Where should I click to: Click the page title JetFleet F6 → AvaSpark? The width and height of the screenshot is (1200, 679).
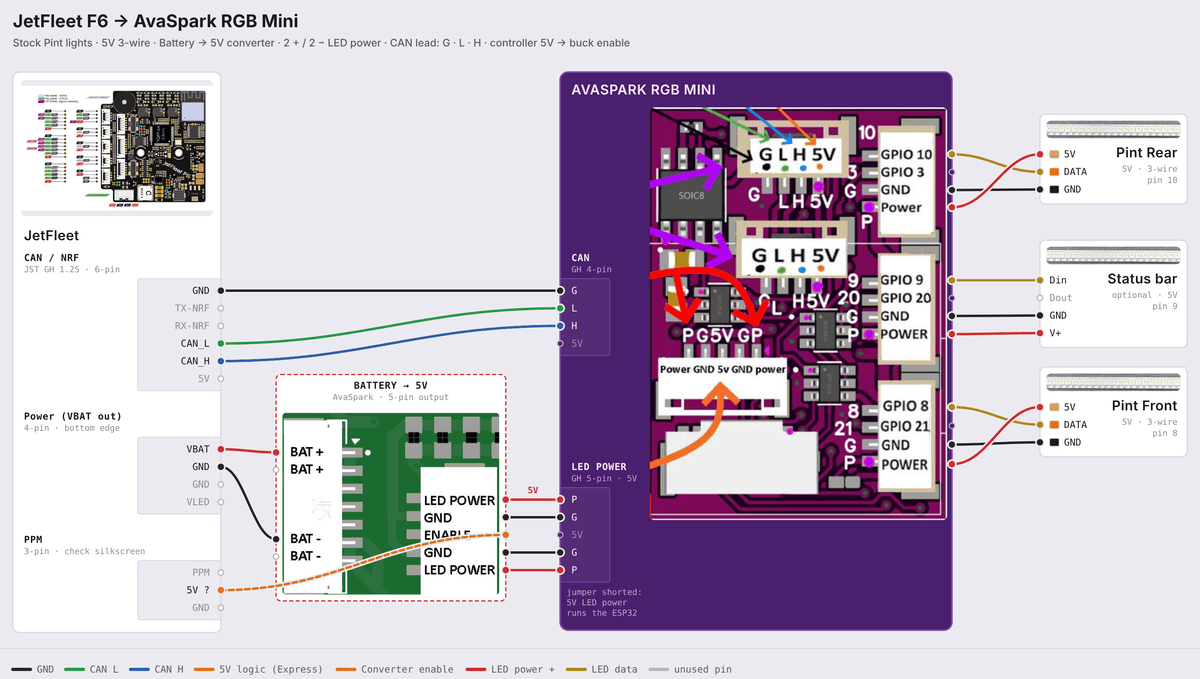(x=155, y=21)
